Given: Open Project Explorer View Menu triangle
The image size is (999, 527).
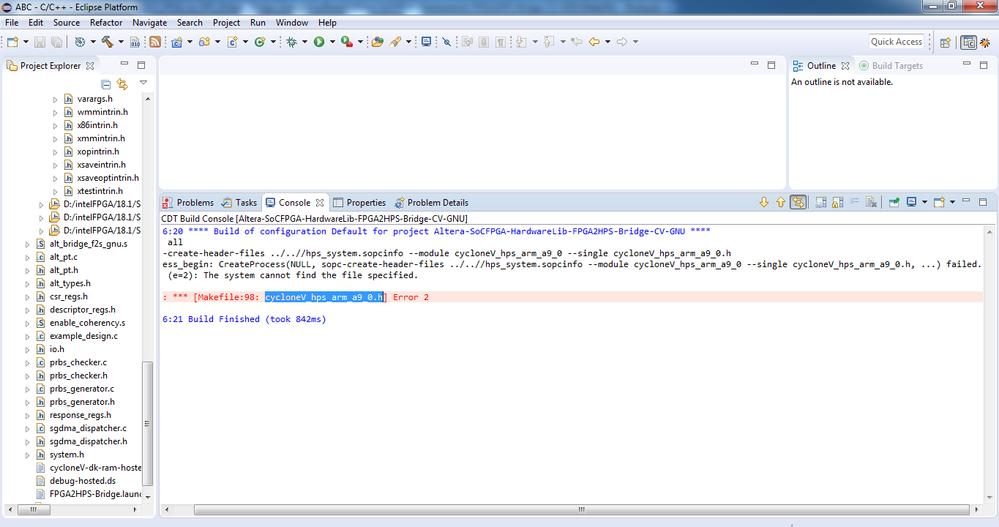Looking at the screenshot, I should point(143,83).
